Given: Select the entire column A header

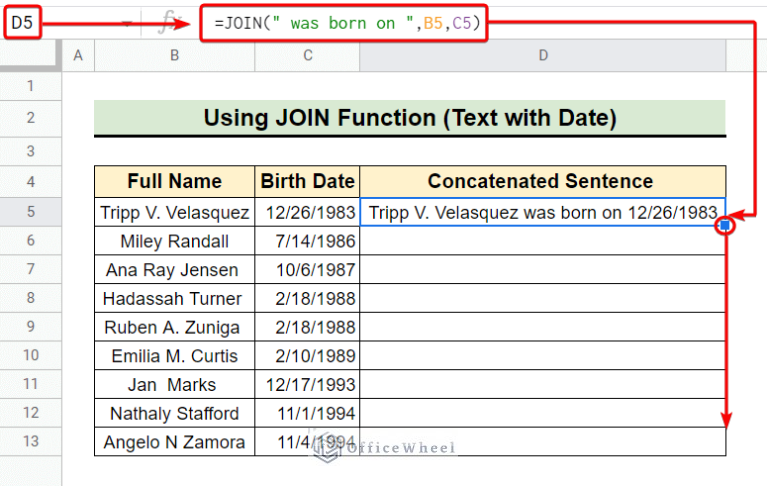Looking at the screenshot, I should click(78, 56).
